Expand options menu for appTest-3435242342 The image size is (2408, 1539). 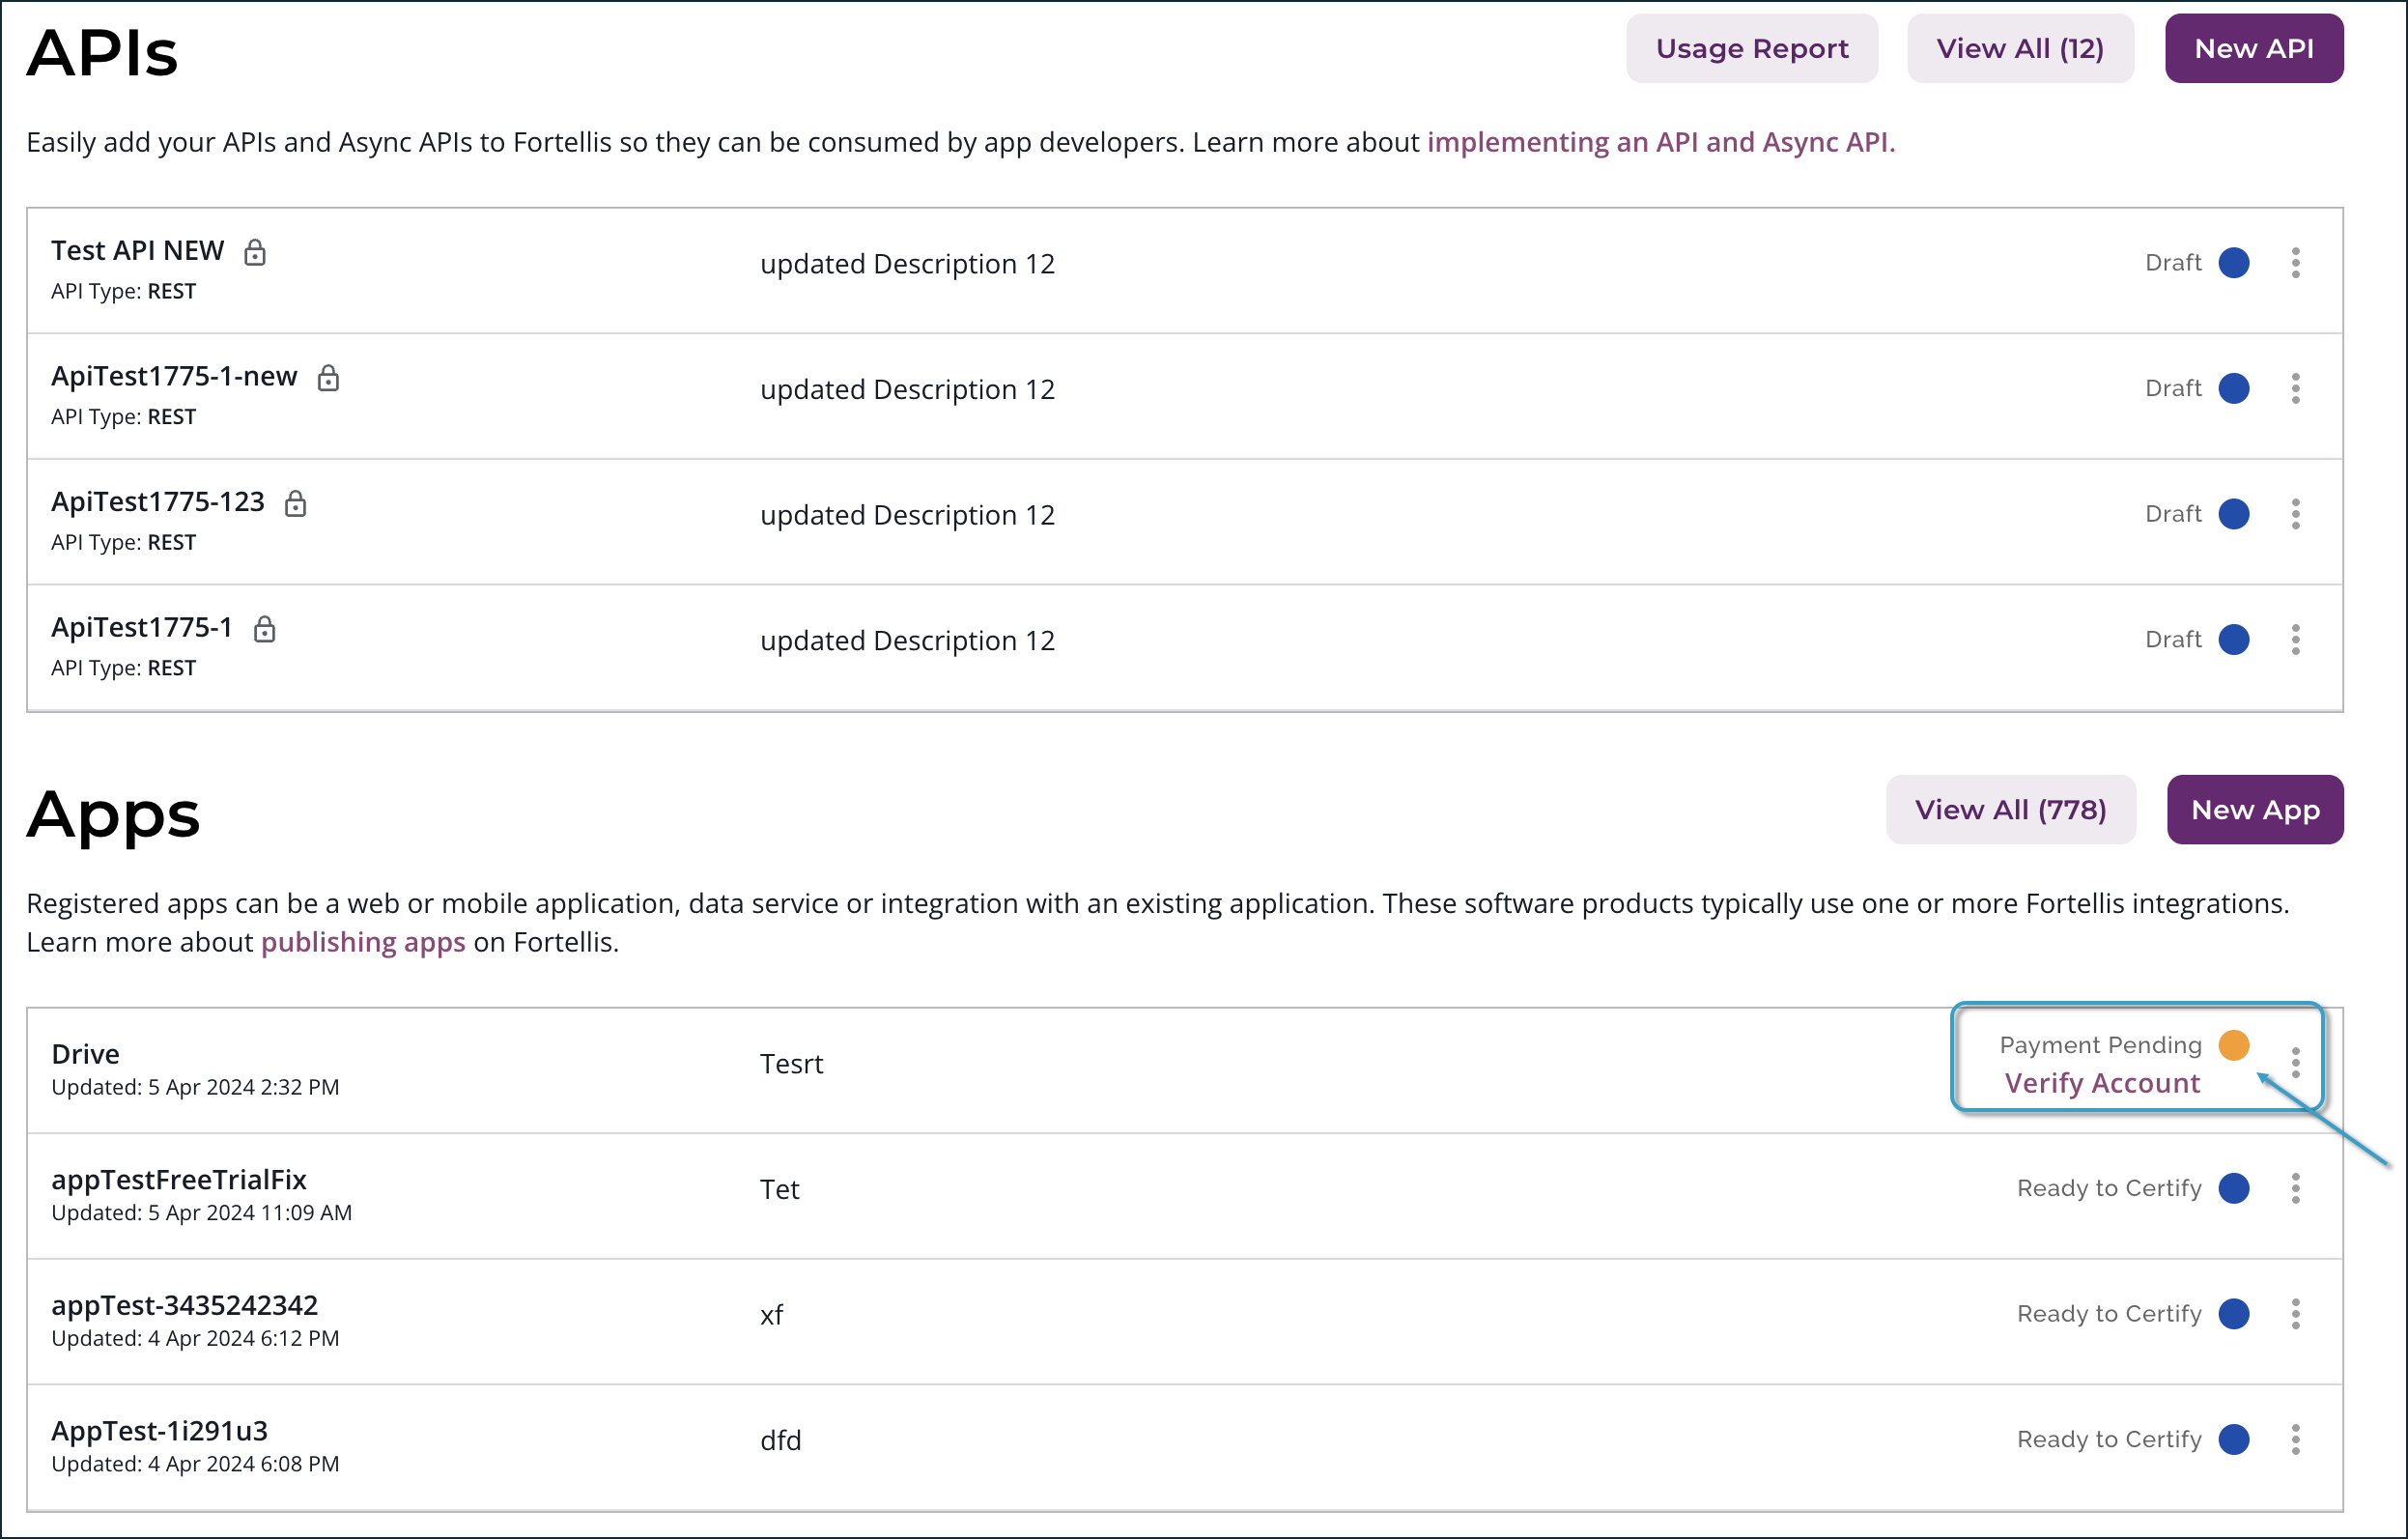pos(2295,1314)
